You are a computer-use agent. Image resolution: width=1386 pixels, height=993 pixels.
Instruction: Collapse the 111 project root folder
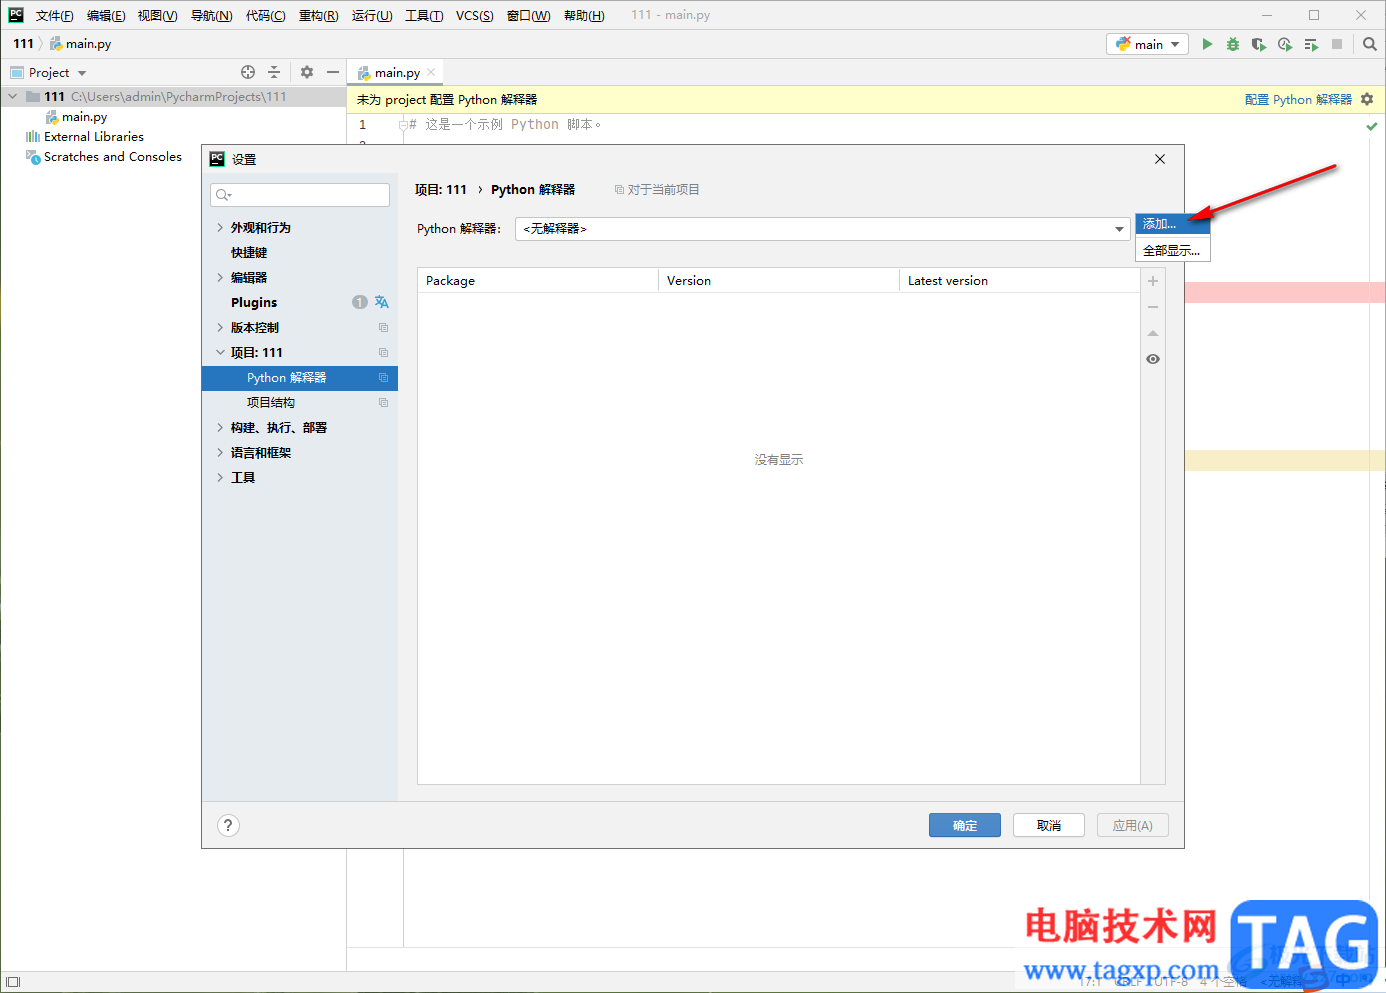pos(13,97)
